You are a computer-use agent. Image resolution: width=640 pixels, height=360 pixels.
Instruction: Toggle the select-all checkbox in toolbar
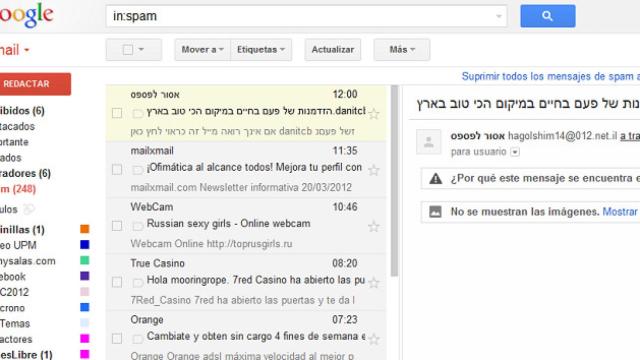click(128, 50)
